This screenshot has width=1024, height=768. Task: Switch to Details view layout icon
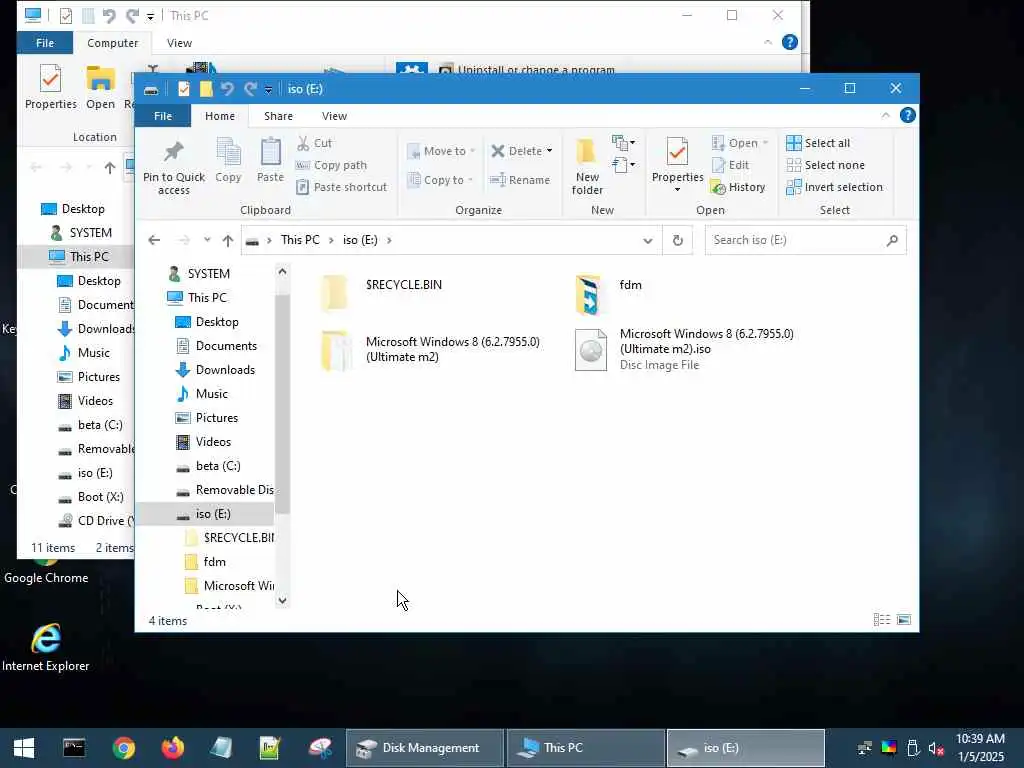coord(882,620)
